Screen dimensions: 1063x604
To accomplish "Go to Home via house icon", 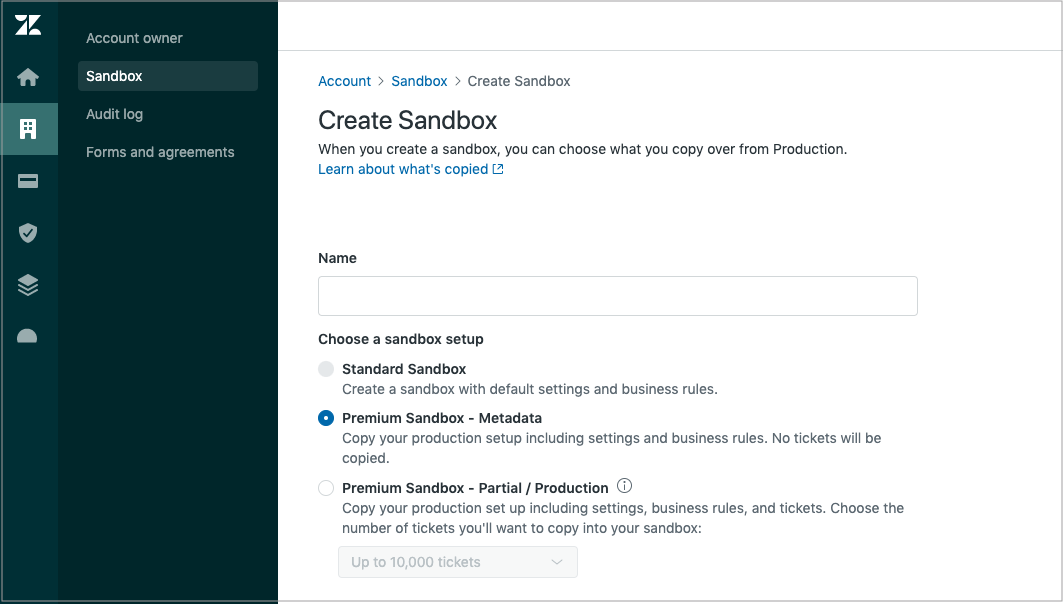I will [28, 78].
